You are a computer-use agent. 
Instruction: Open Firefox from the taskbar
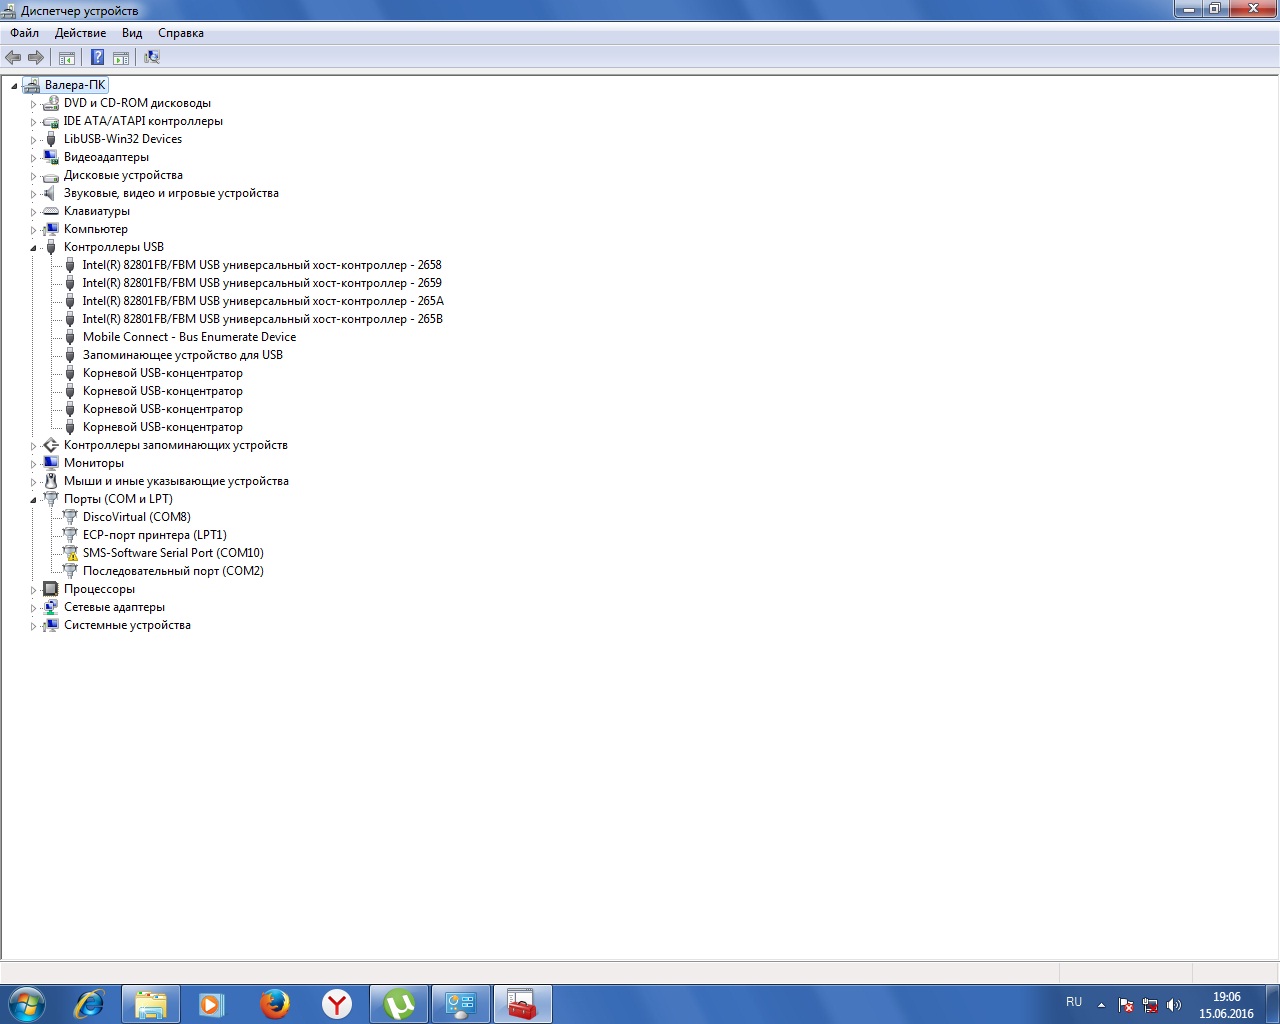click(x=275, y=1004)
